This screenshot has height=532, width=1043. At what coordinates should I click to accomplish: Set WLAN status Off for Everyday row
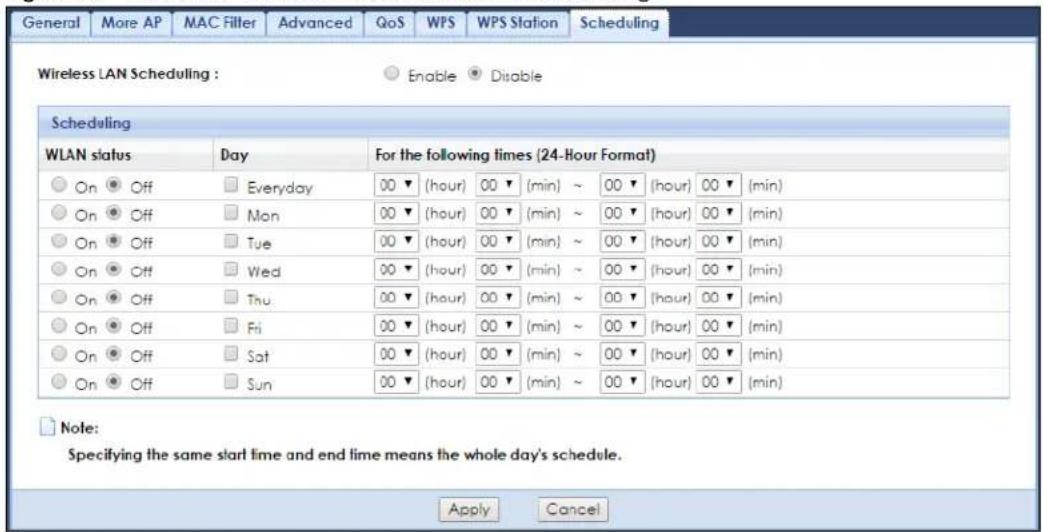click(x=114, y=186)
